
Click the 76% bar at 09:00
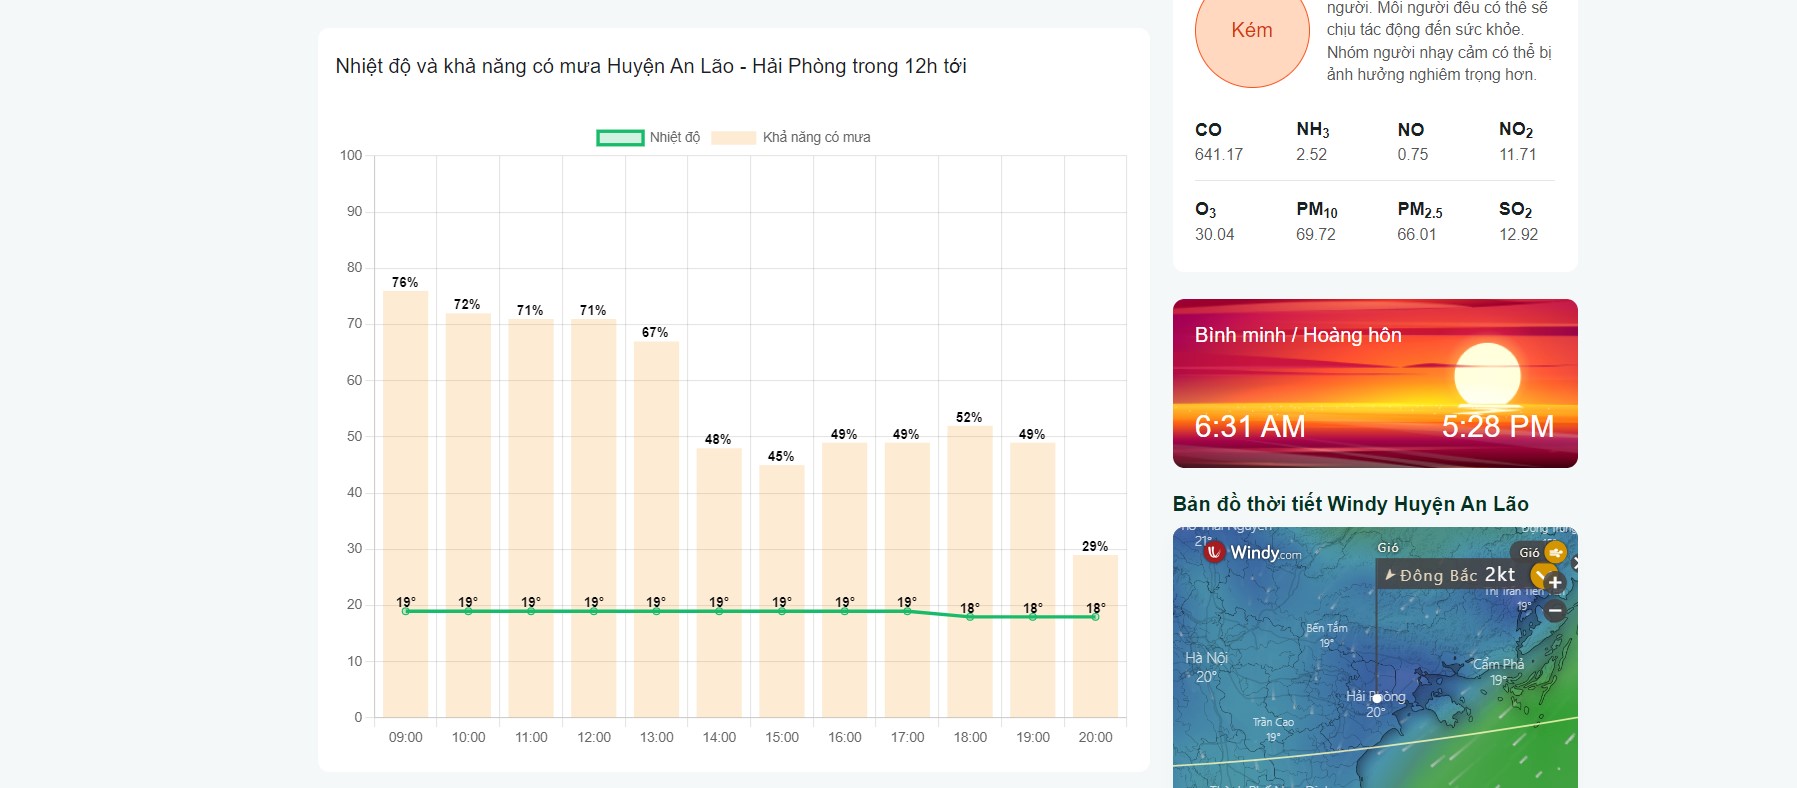[x=405, y=504]
